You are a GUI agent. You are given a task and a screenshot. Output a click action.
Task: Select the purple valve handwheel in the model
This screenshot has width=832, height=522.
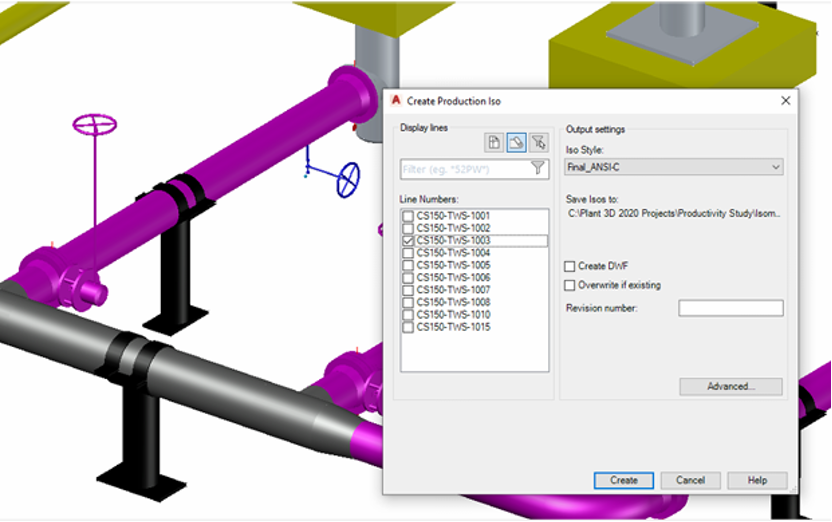[94, 125]
